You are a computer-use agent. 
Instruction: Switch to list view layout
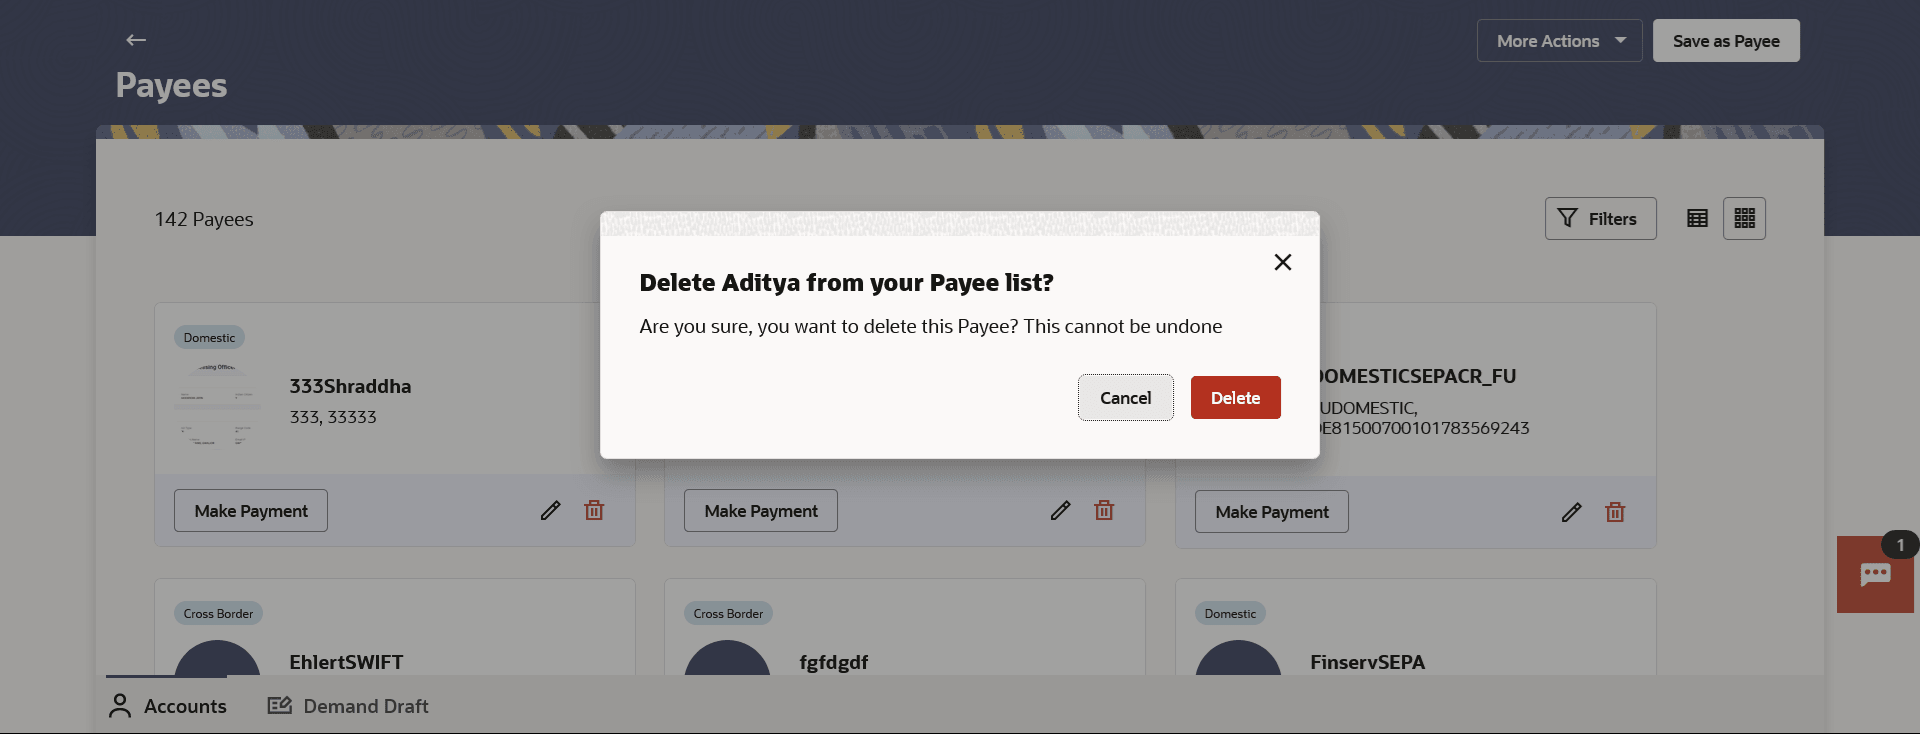1697,218
